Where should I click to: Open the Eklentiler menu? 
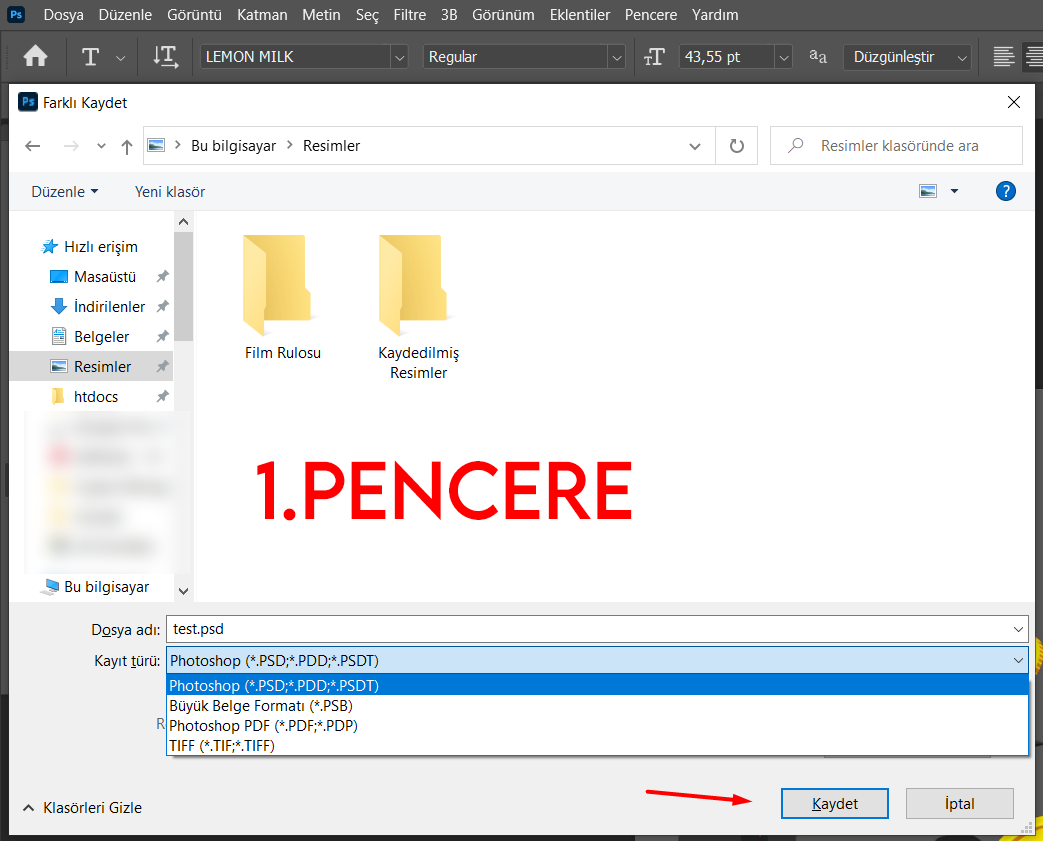pos(579,15)
